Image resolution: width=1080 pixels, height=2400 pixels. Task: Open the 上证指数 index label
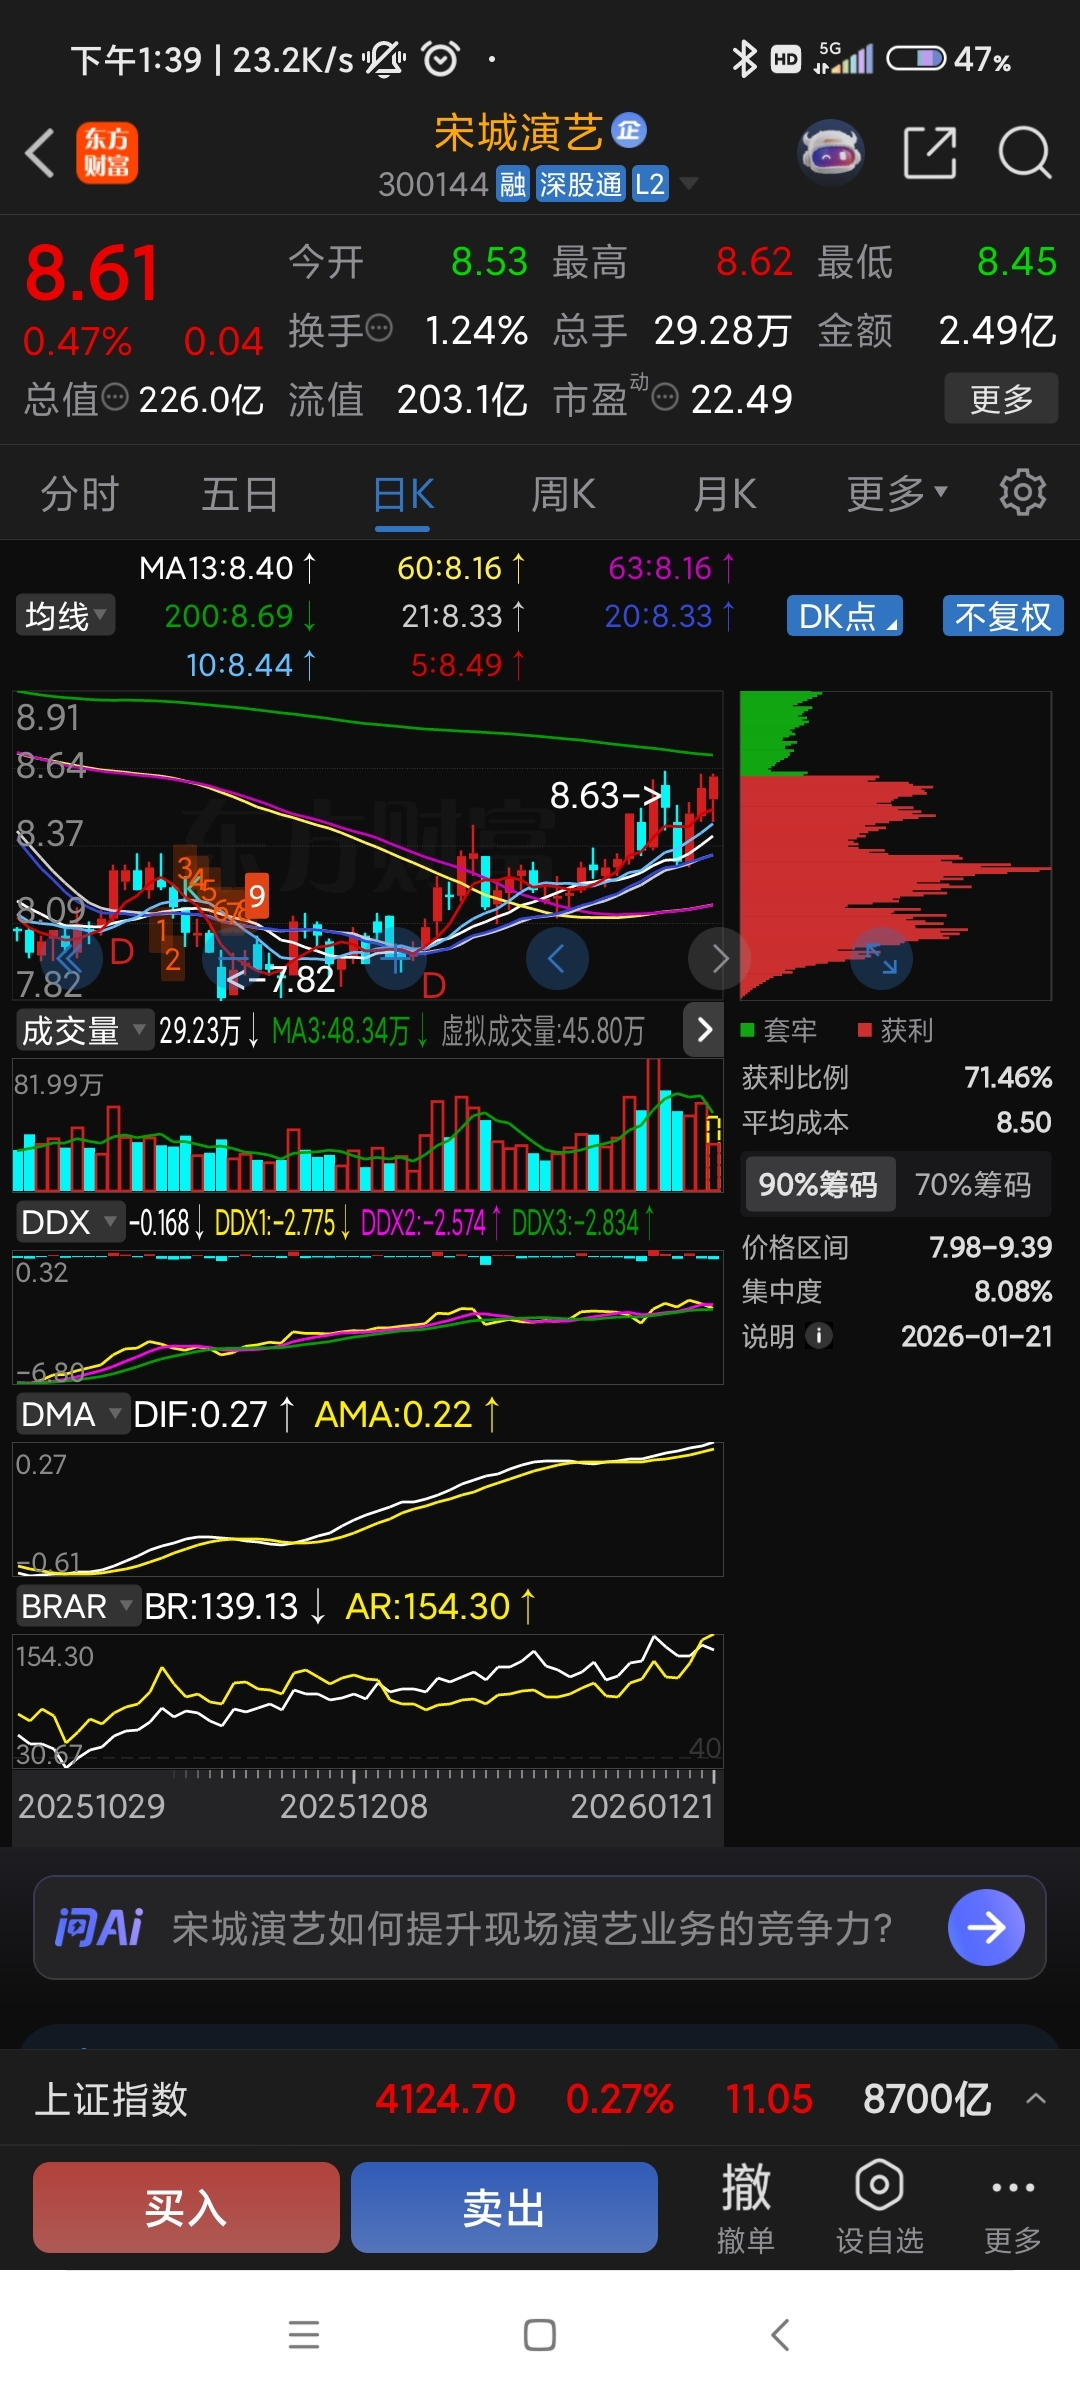pos(111,2098)
